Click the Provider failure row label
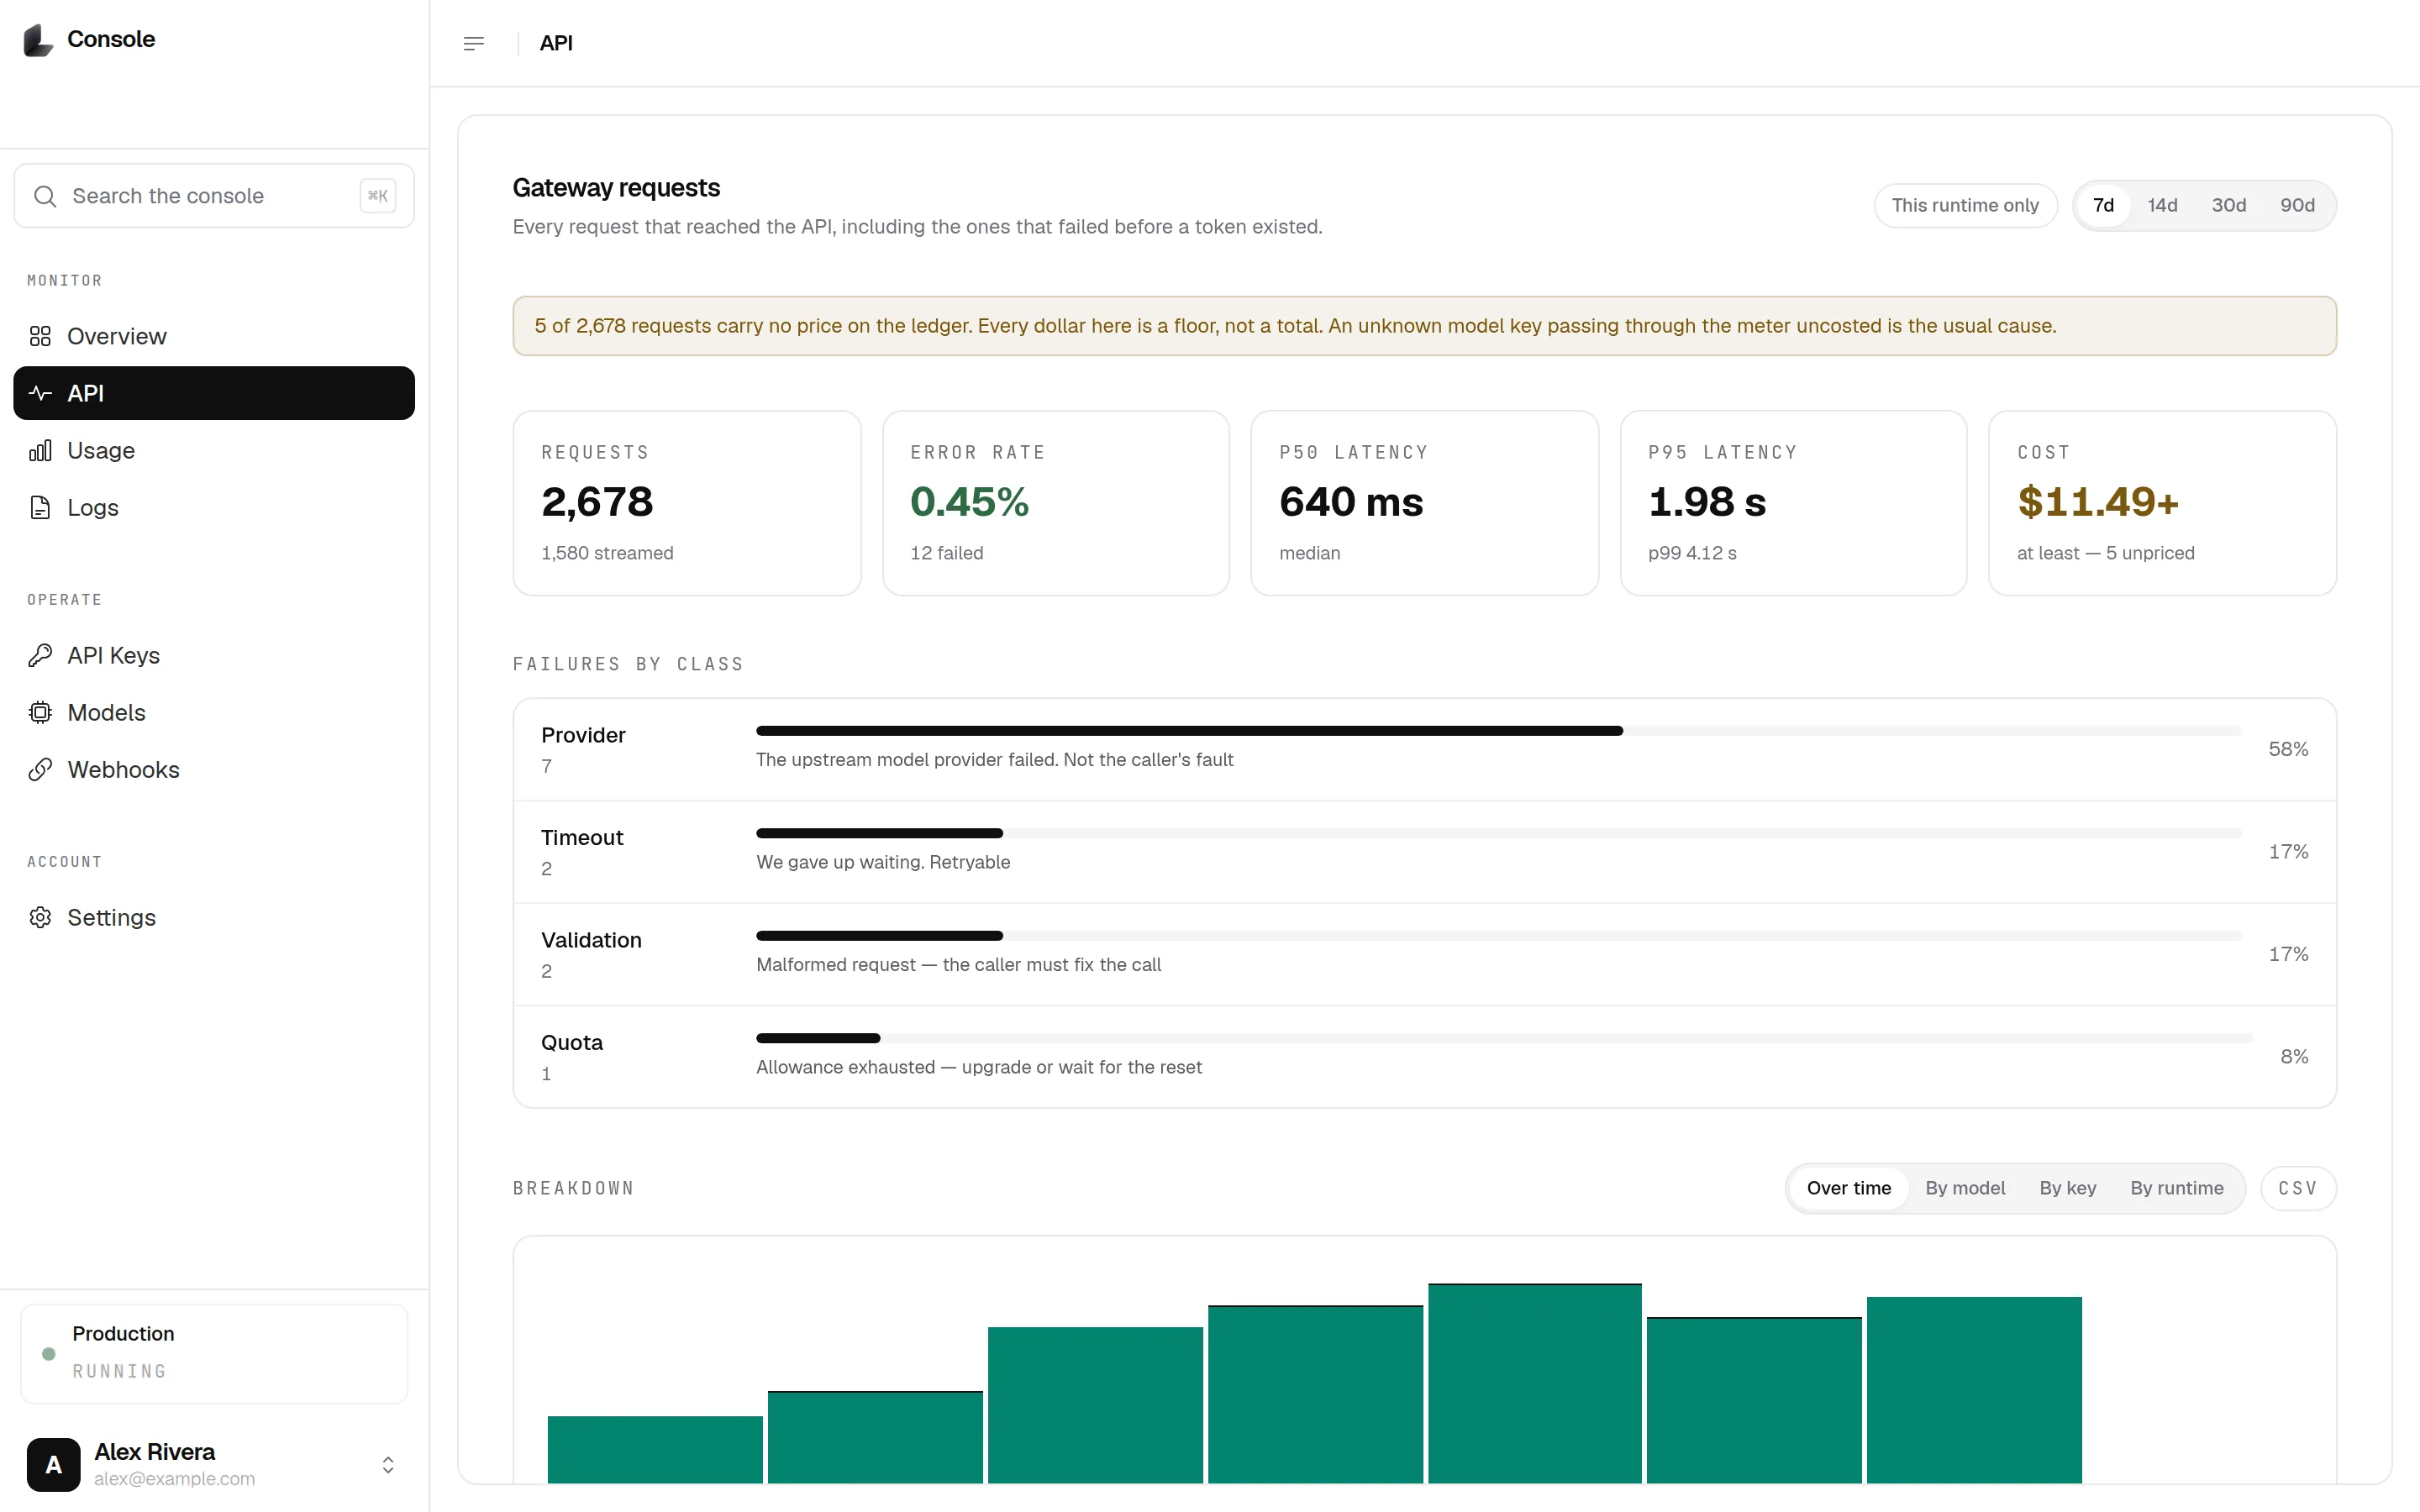The height and width of the screenshot is (1512, 2420). click(x=583, y=735)
